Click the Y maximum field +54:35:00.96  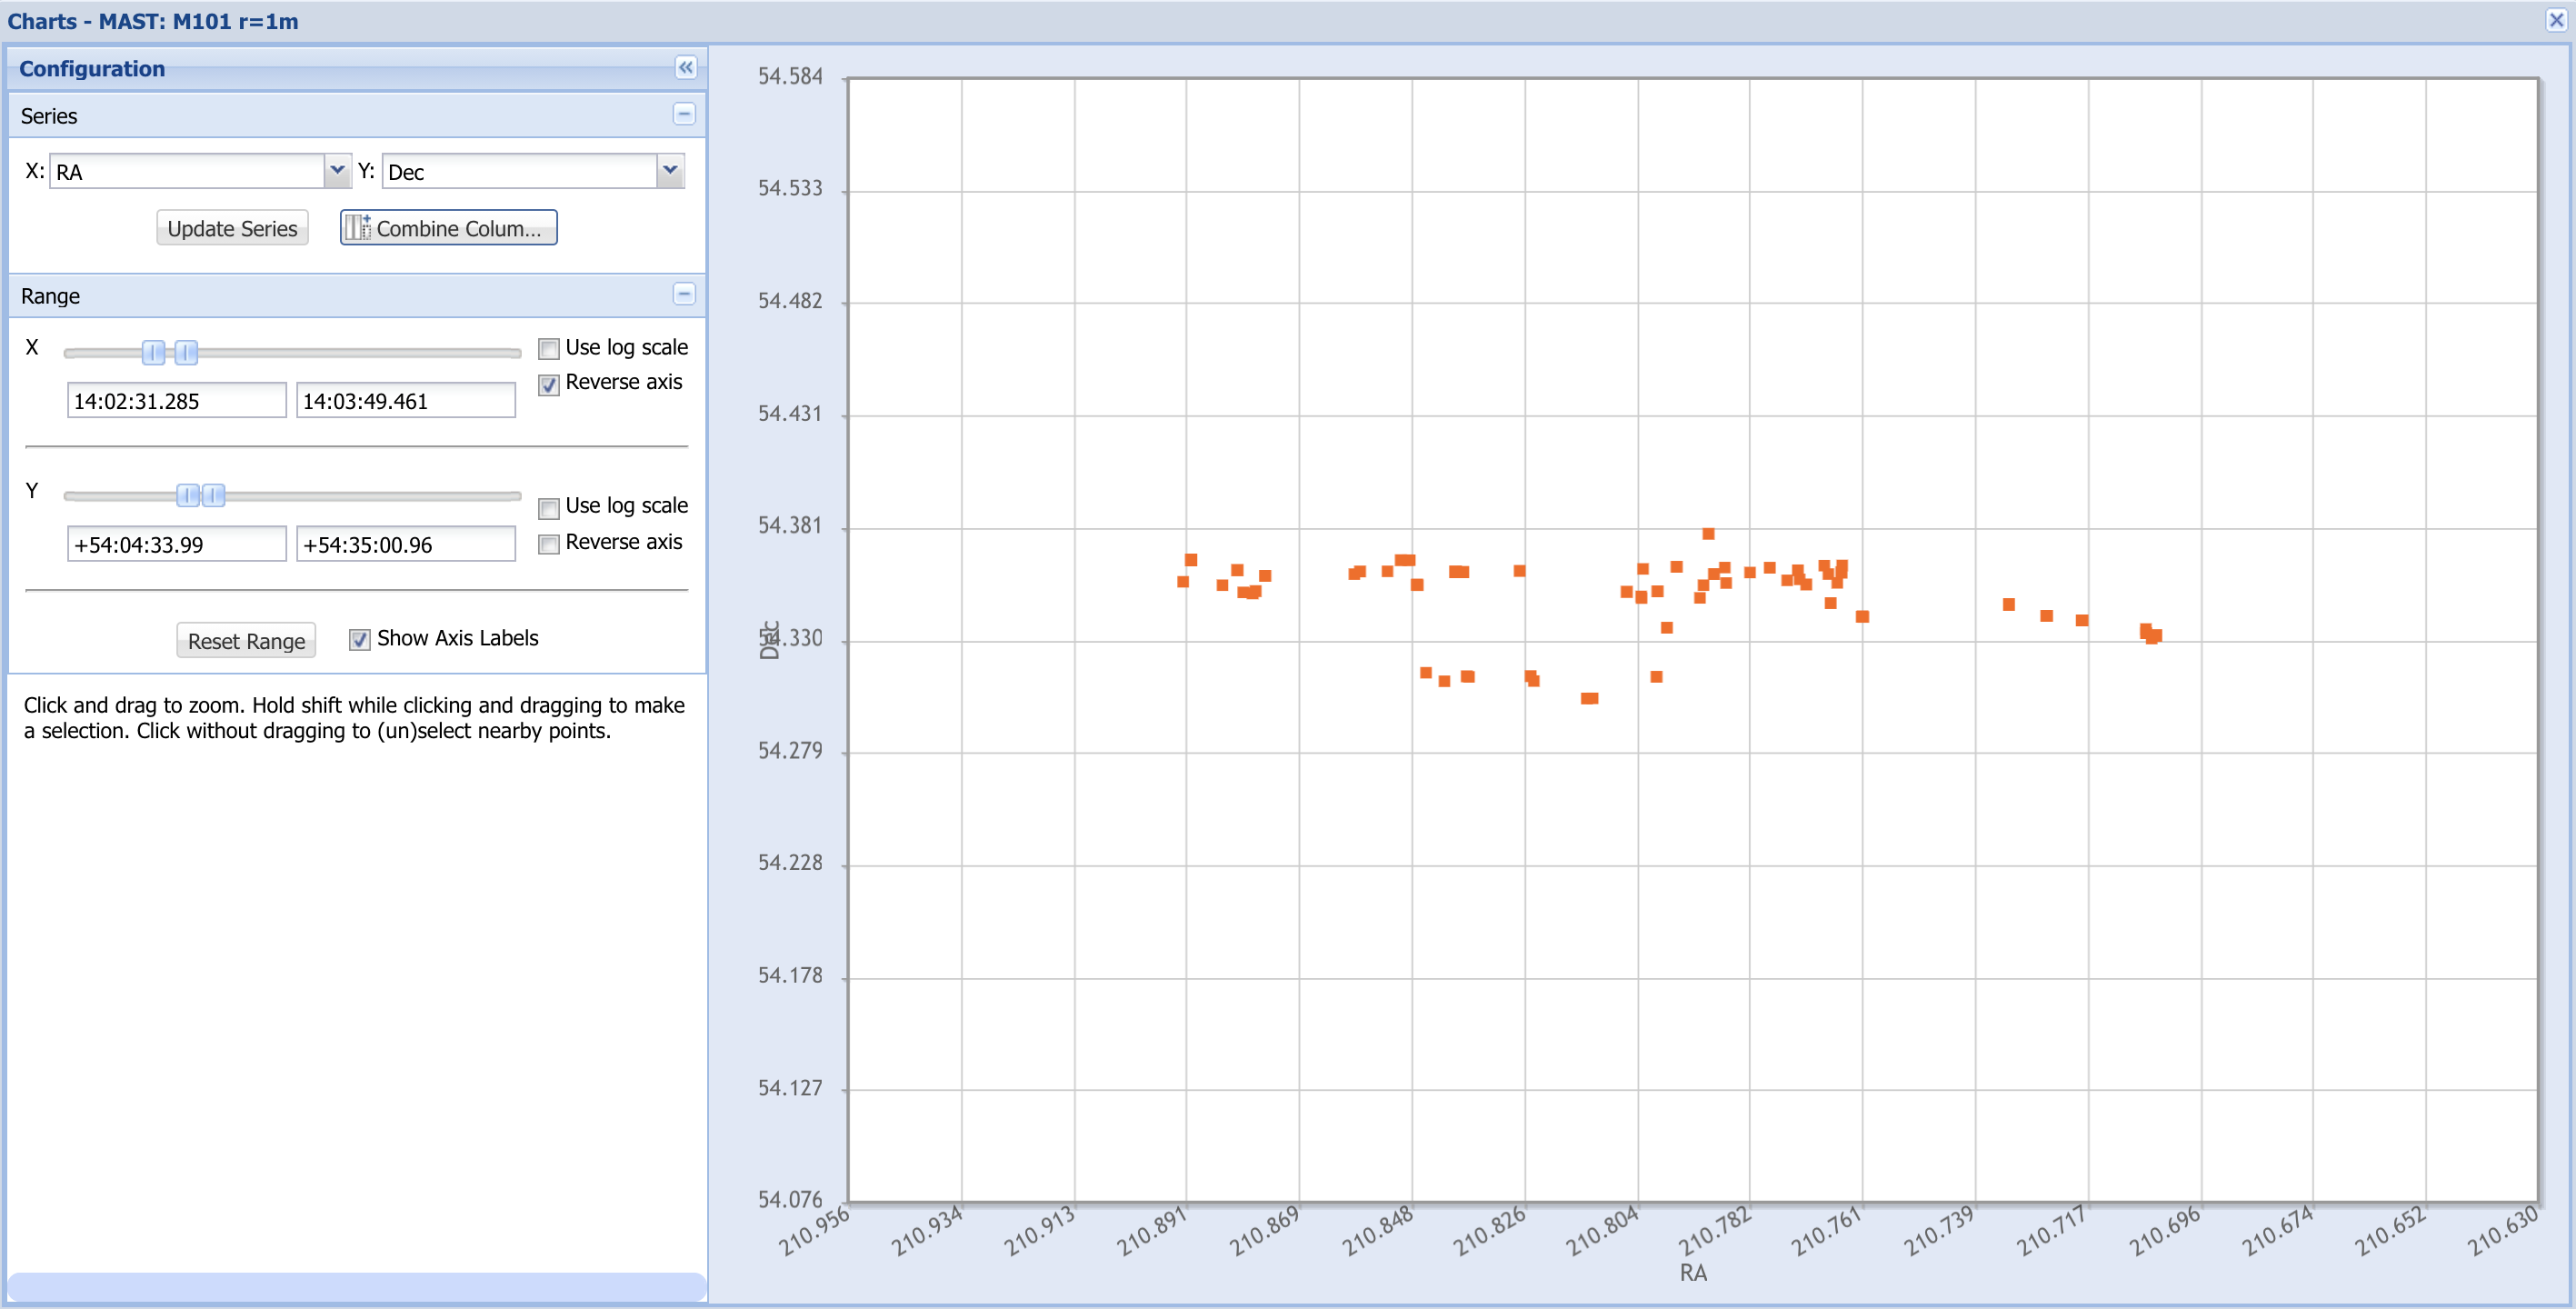[406, 545]
